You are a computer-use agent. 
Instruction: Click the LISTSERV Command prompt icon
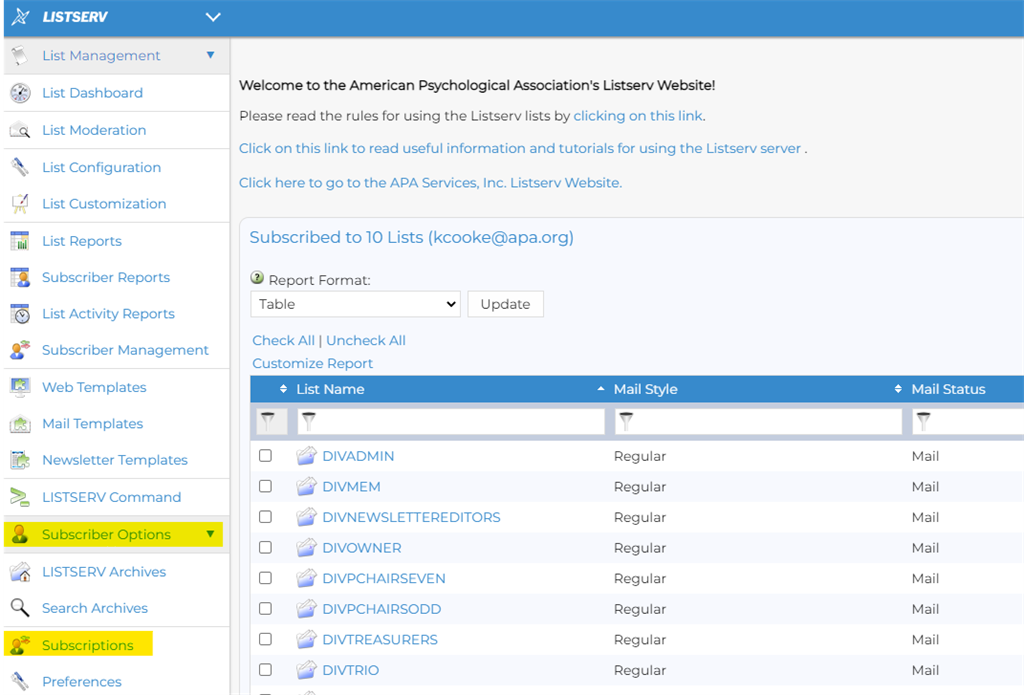click(20, 497)
